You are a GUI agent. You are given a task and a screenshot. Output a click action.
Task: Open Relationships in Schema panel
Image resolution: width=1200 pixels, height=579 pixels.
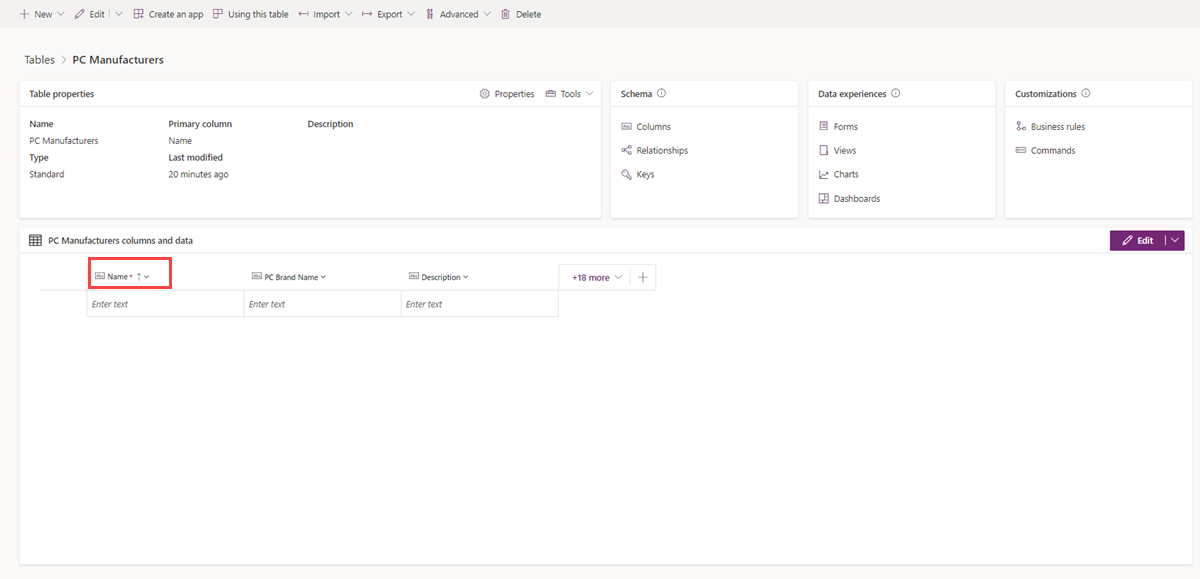click(x=661, y=151)
